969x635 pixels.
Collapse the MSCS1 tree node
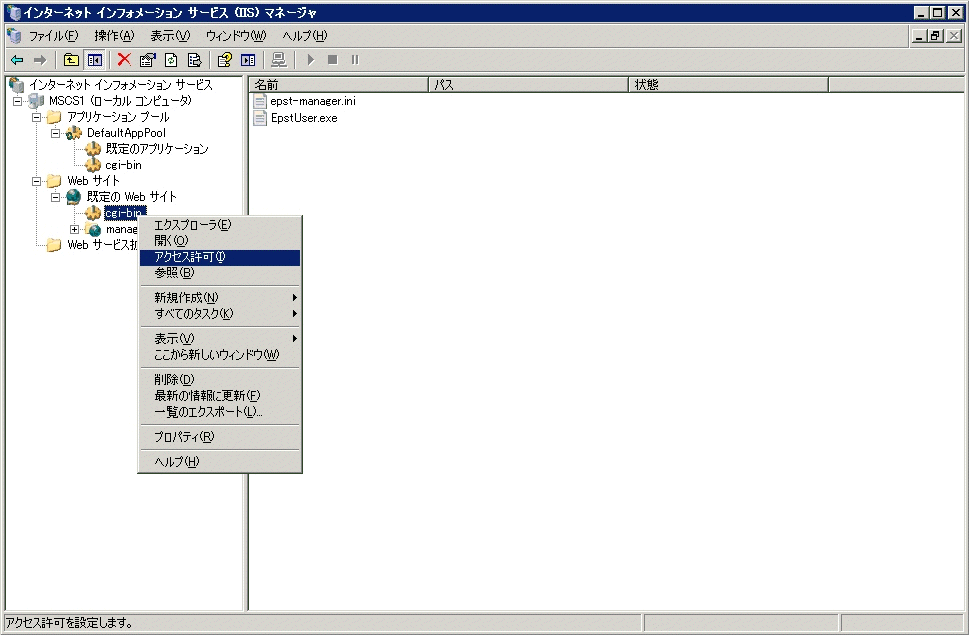(17, 101)
